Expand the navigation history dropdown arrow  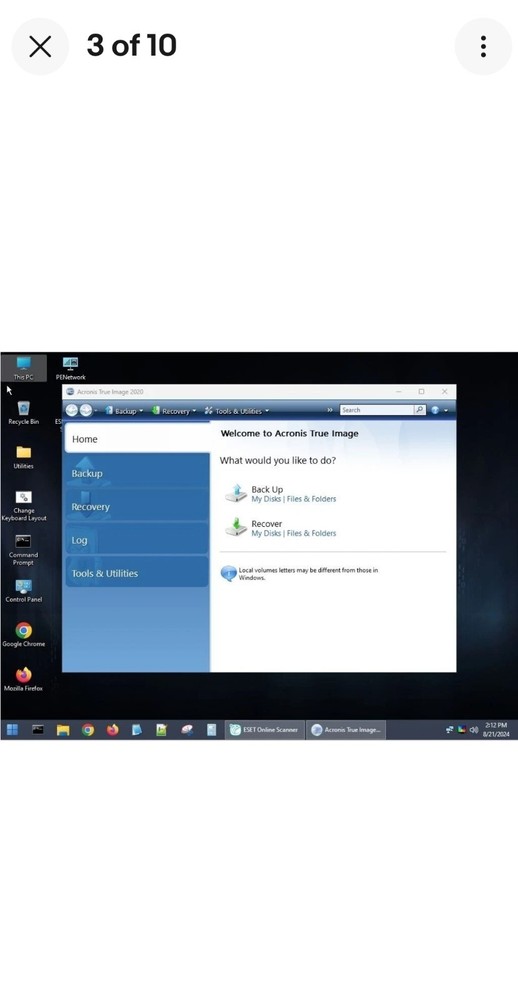[x=96, y=411]
